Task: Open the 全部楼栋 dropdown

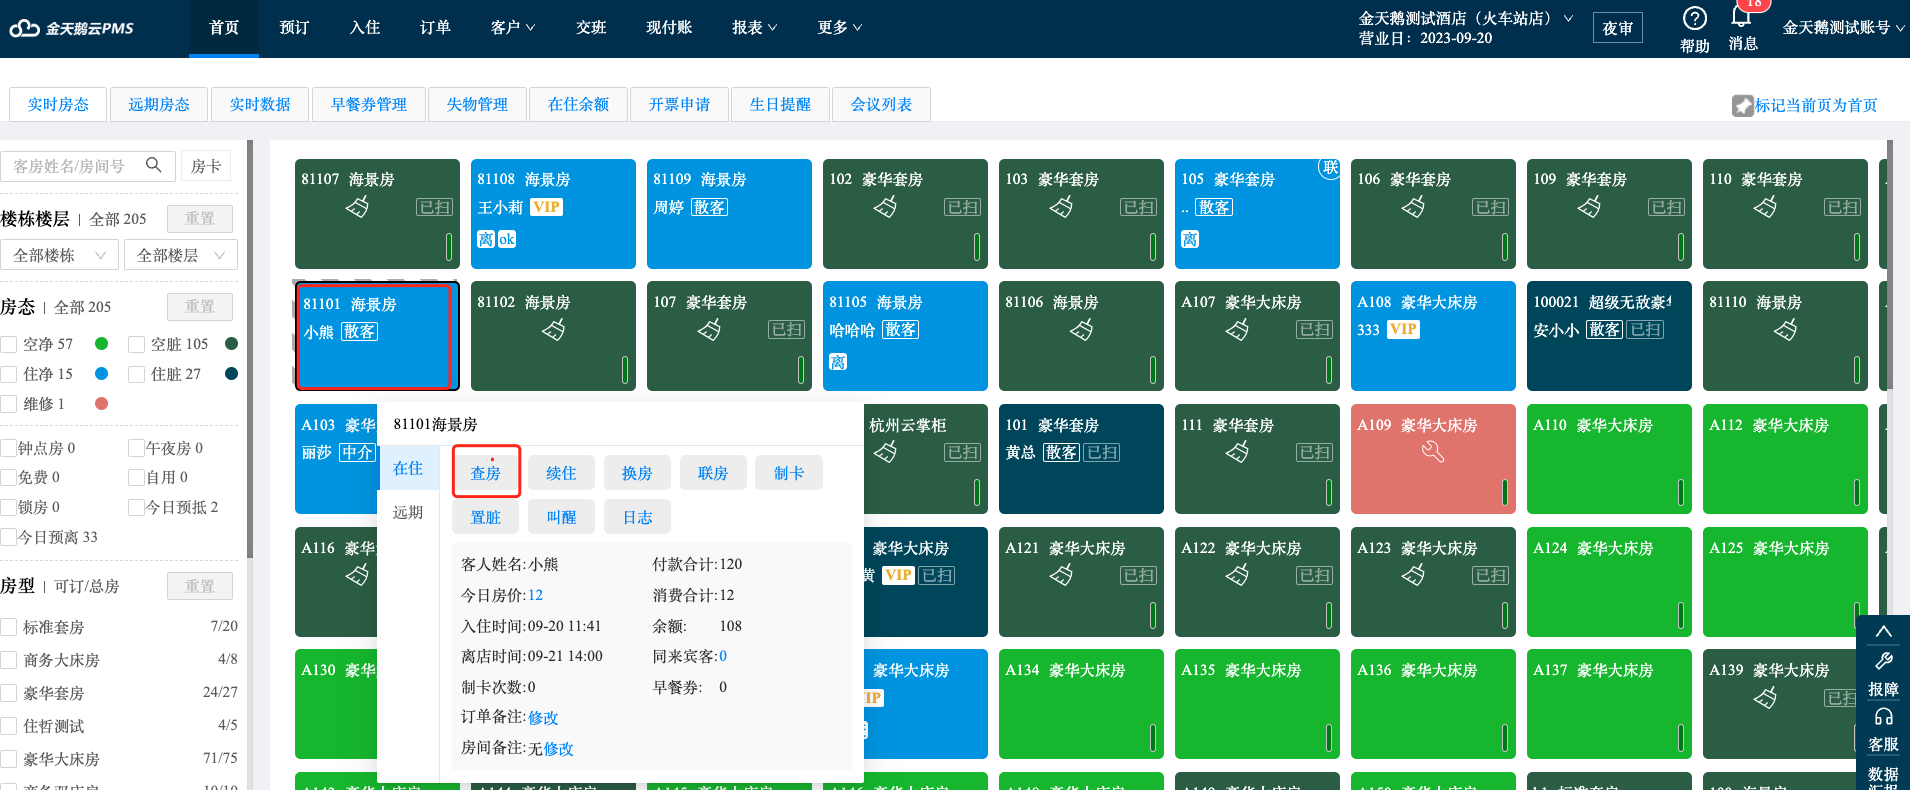Action: (58, 255)
